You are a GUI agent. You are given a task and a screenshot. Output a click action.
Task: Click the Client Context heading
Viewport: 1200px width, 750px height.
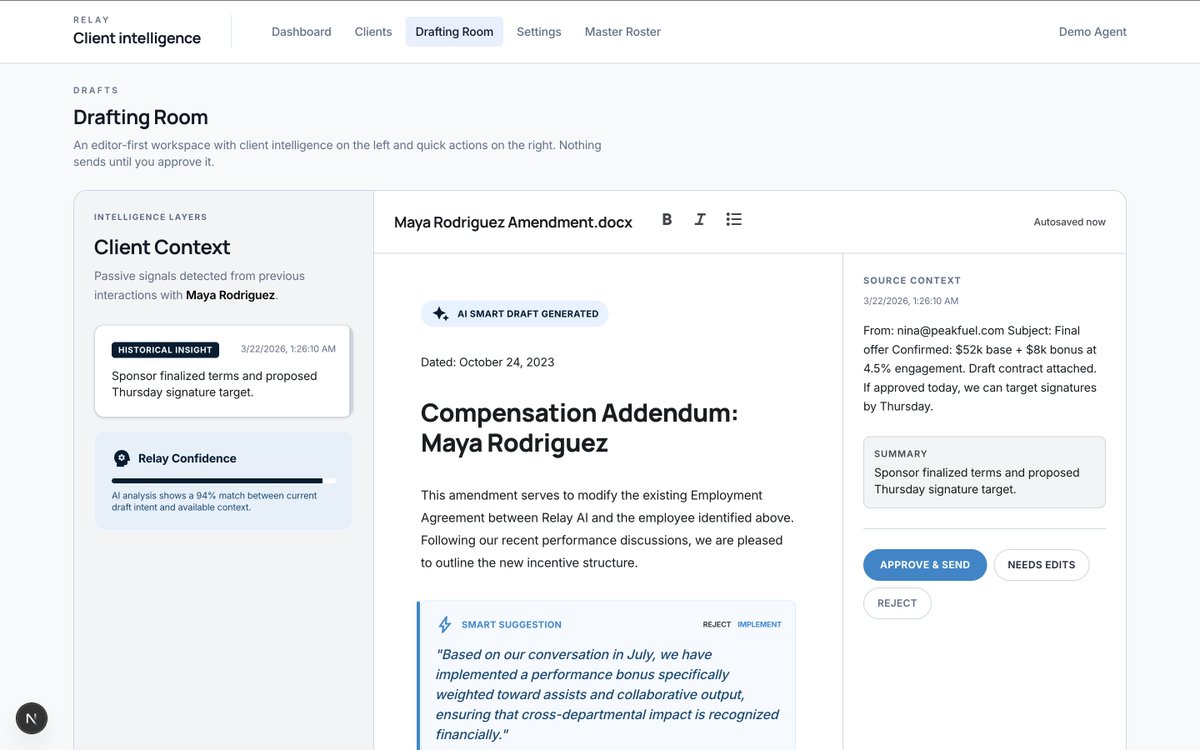[x=162, y=247]
